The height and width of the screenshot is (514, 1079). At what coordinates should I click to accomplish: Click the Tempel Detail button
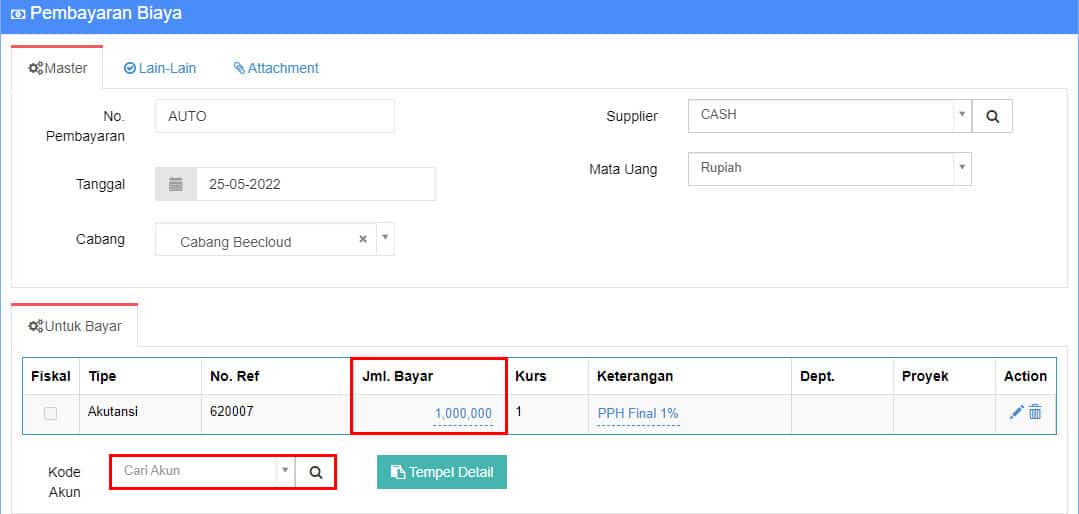442,472
